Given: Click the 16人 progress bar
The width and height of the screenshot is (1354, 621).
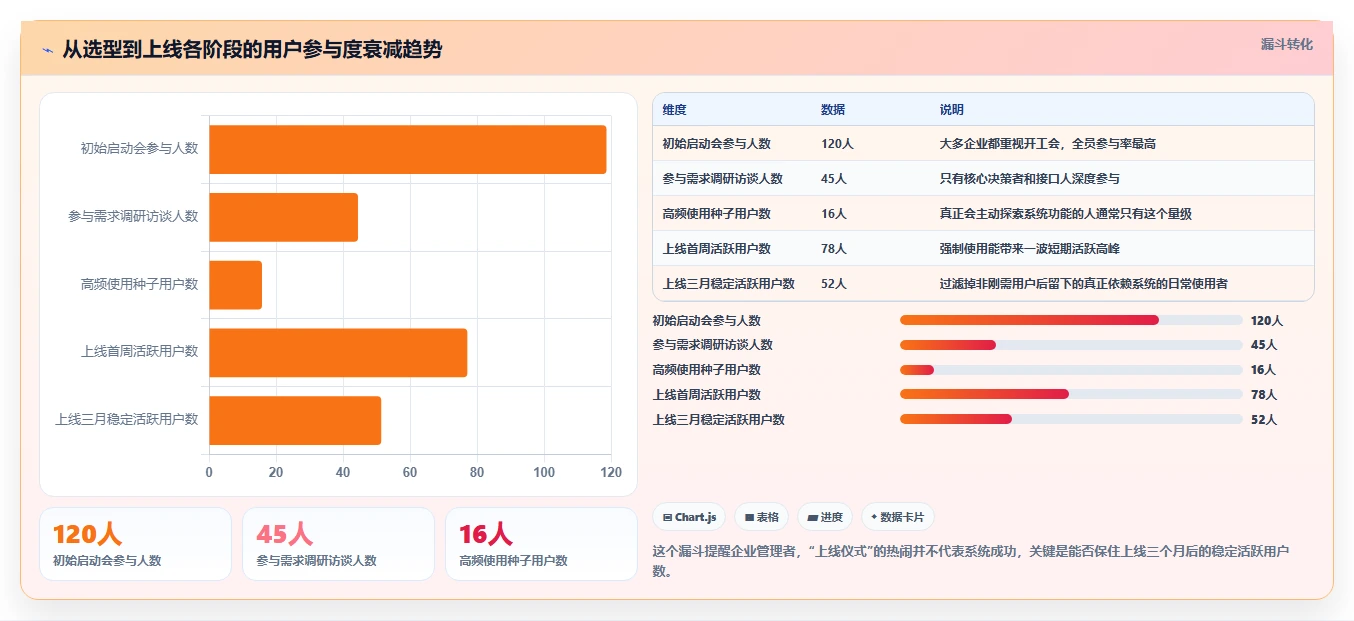Looking at the screenshot, I should pyautogui.click(x=1071, y=370).
